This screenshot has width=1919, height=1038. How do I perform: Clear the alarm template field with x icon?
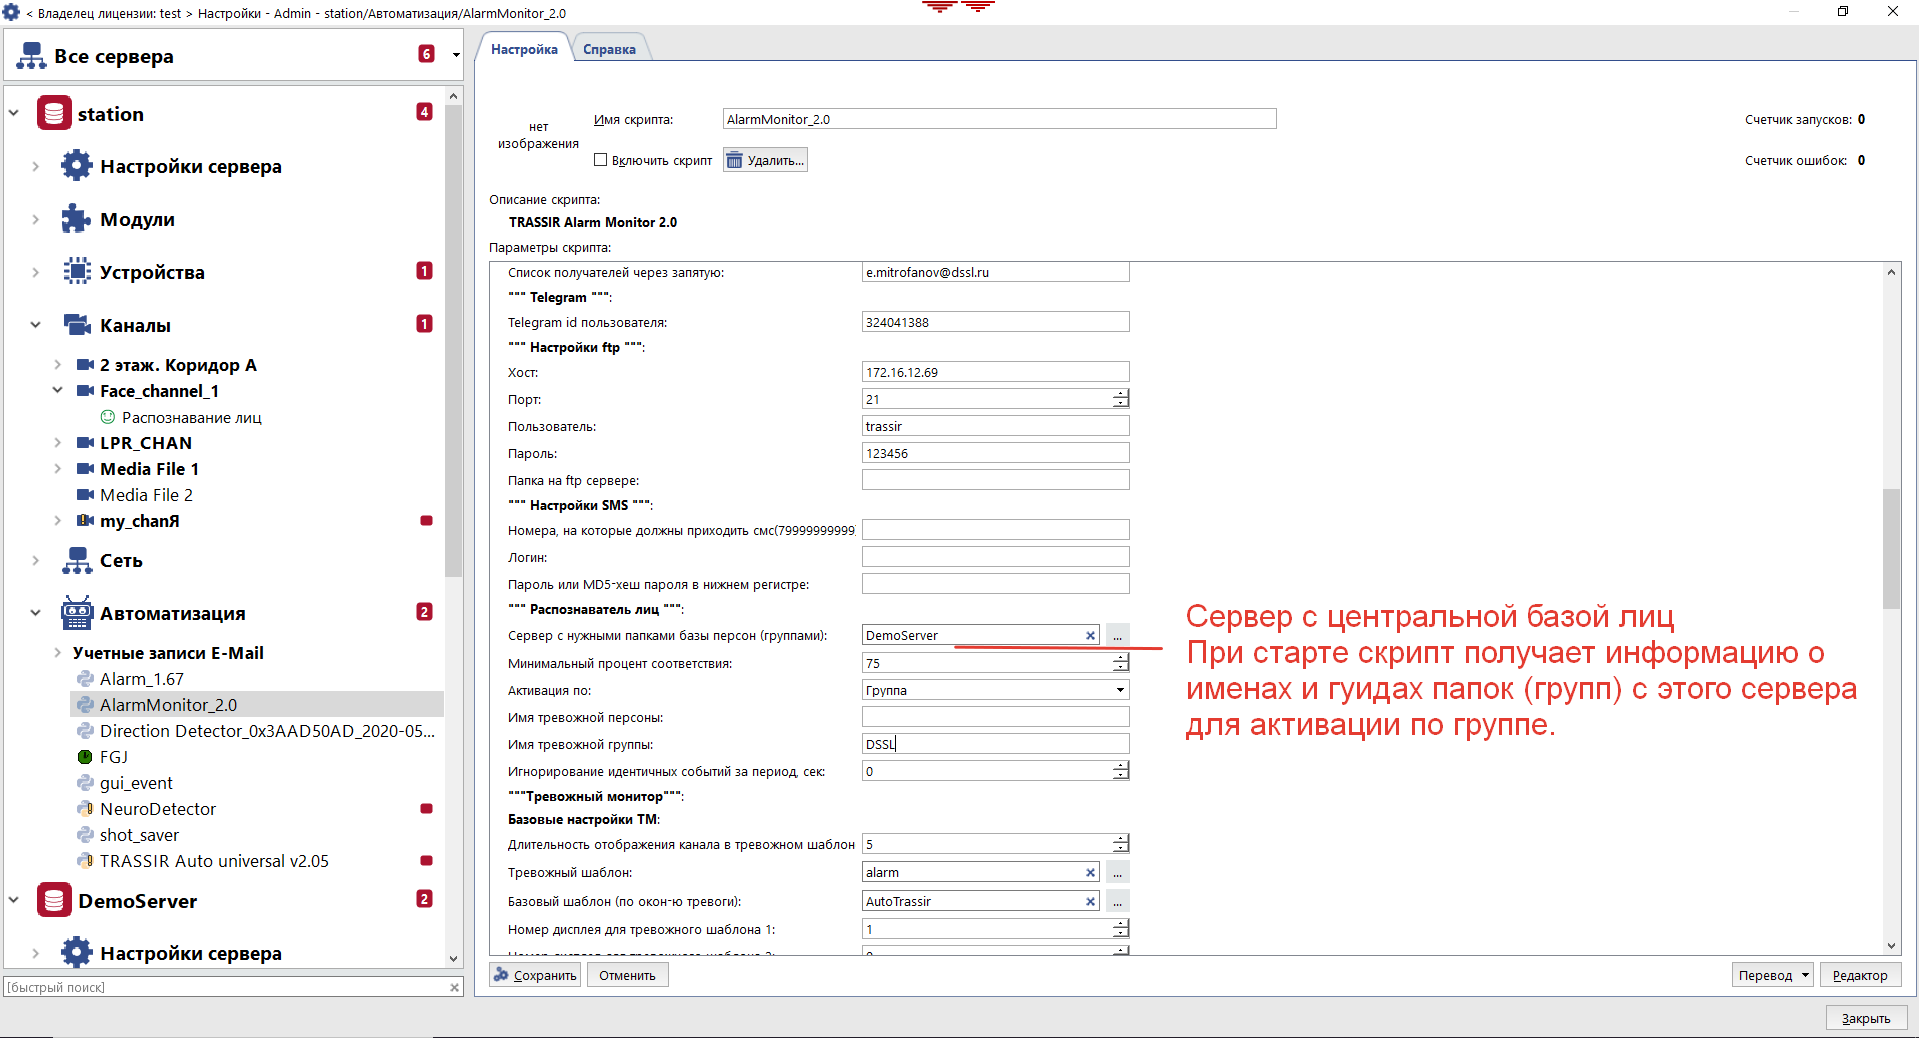coord(1090,872)
